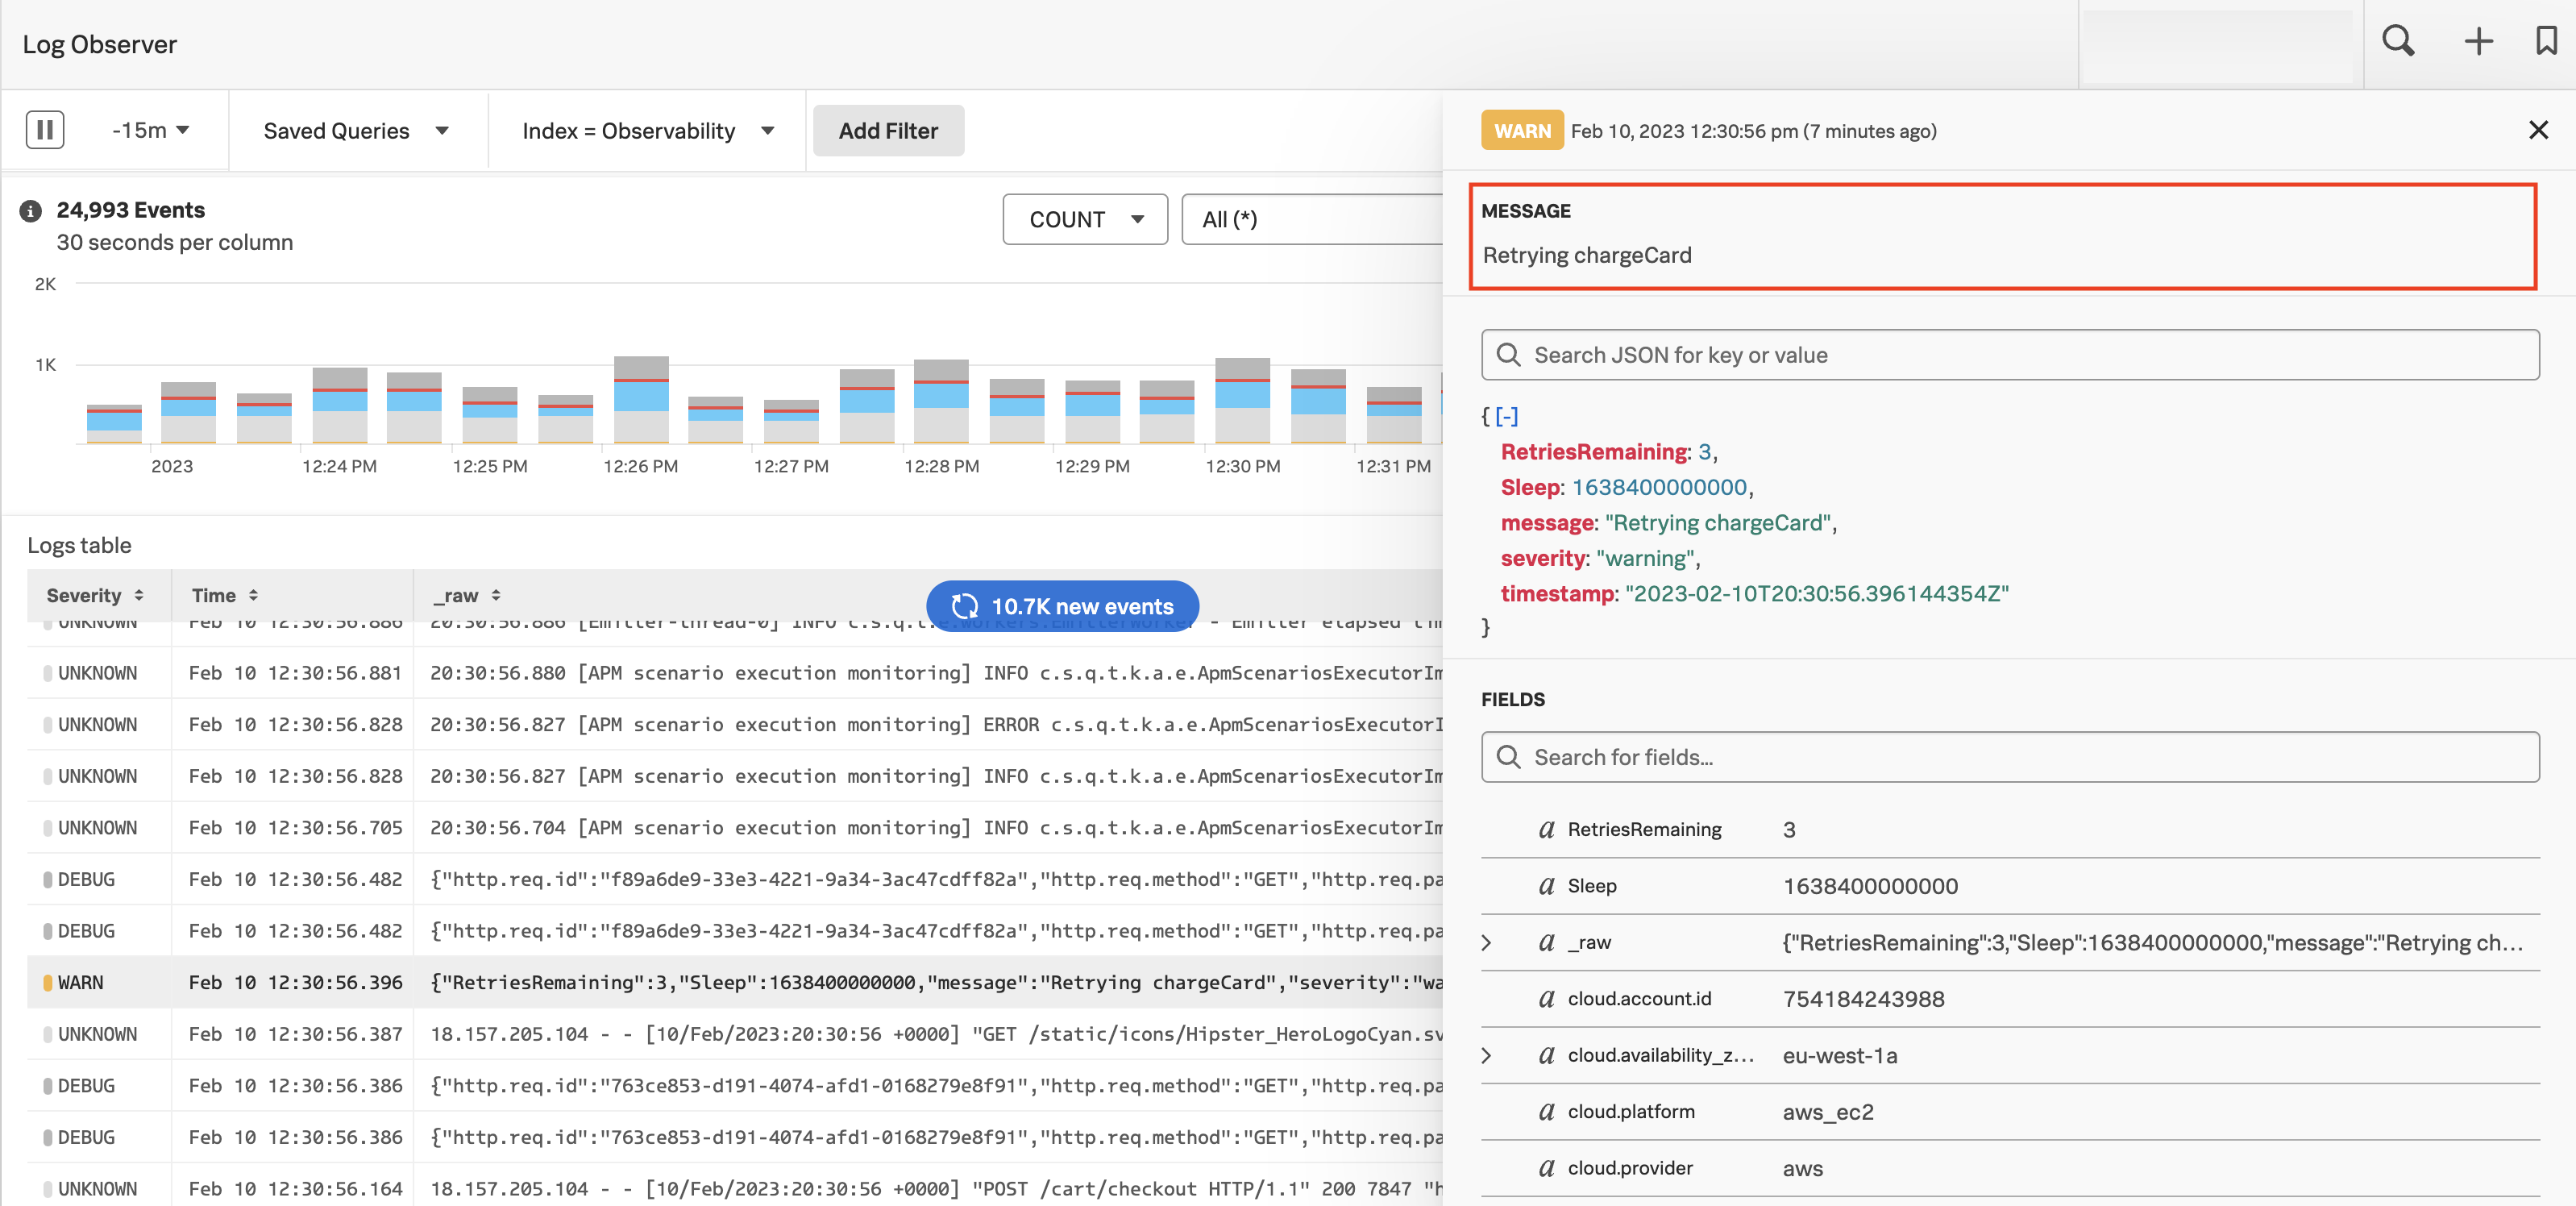Click the search magnifier icon in top bar
2576x1206 pixels.
[x=2398, y=42]
